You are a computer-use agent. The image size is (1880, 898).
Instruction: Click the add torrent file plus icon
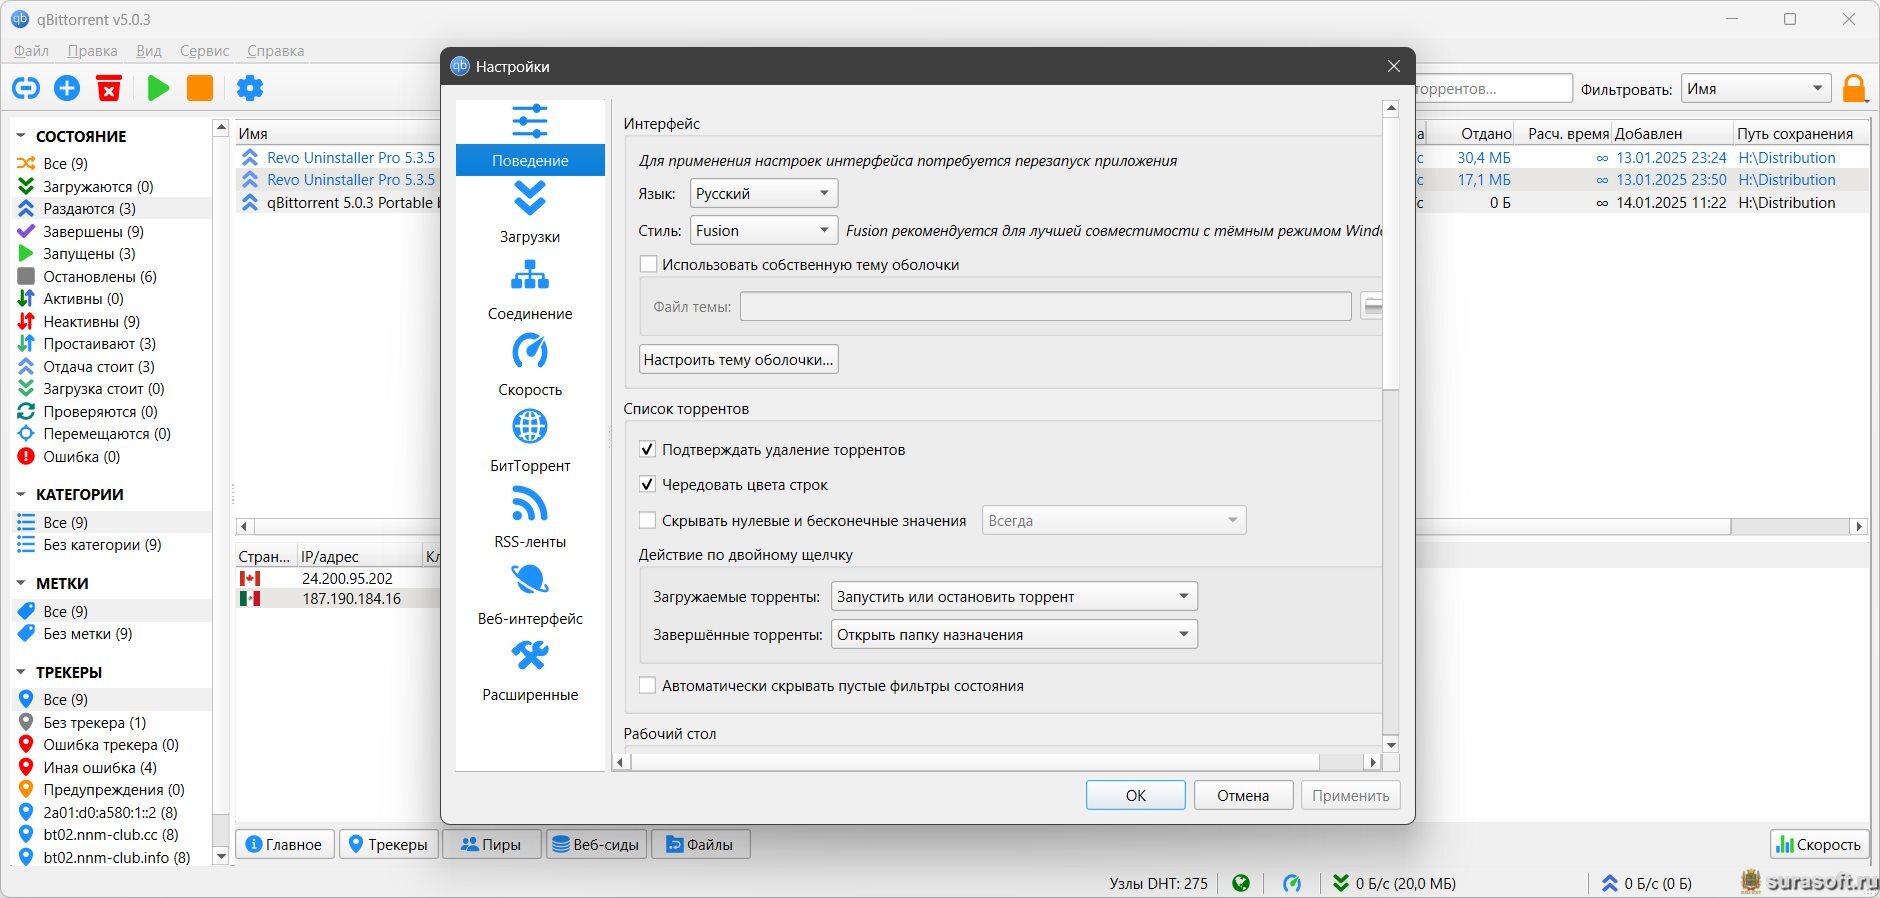tap(67, 88)
